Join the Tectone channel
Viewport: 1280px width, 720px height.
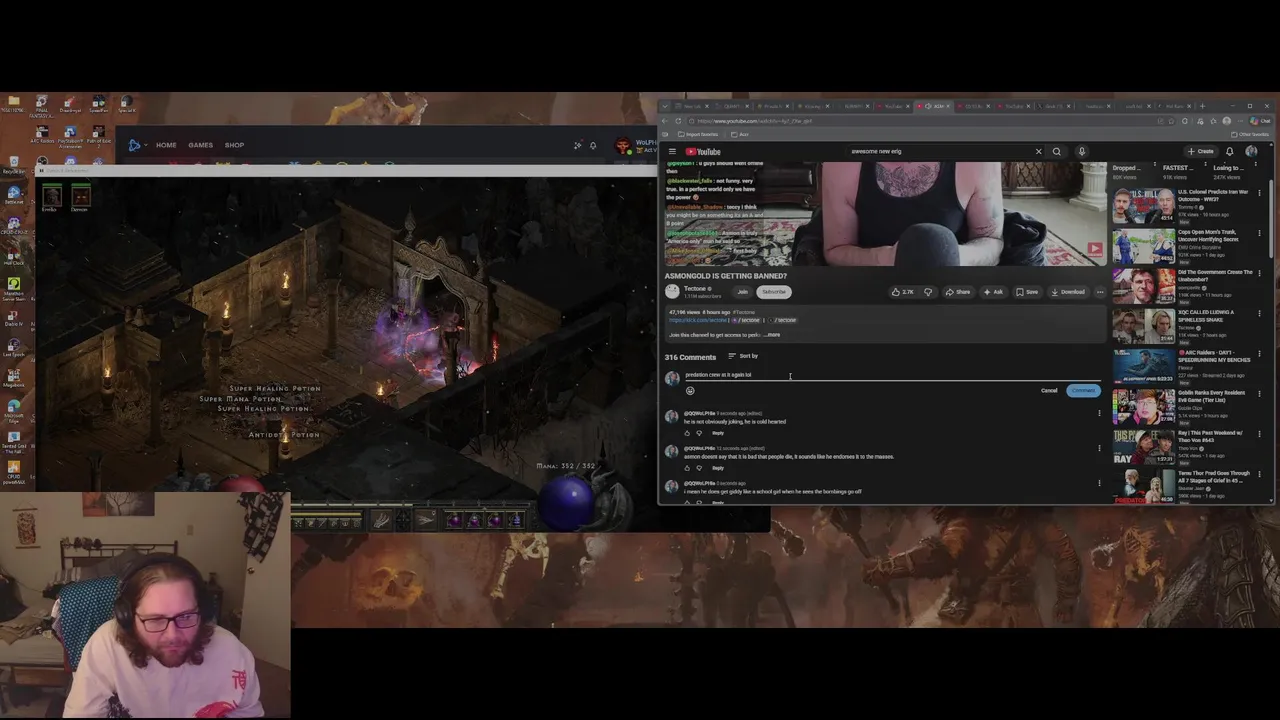click(x=742, y=292)
